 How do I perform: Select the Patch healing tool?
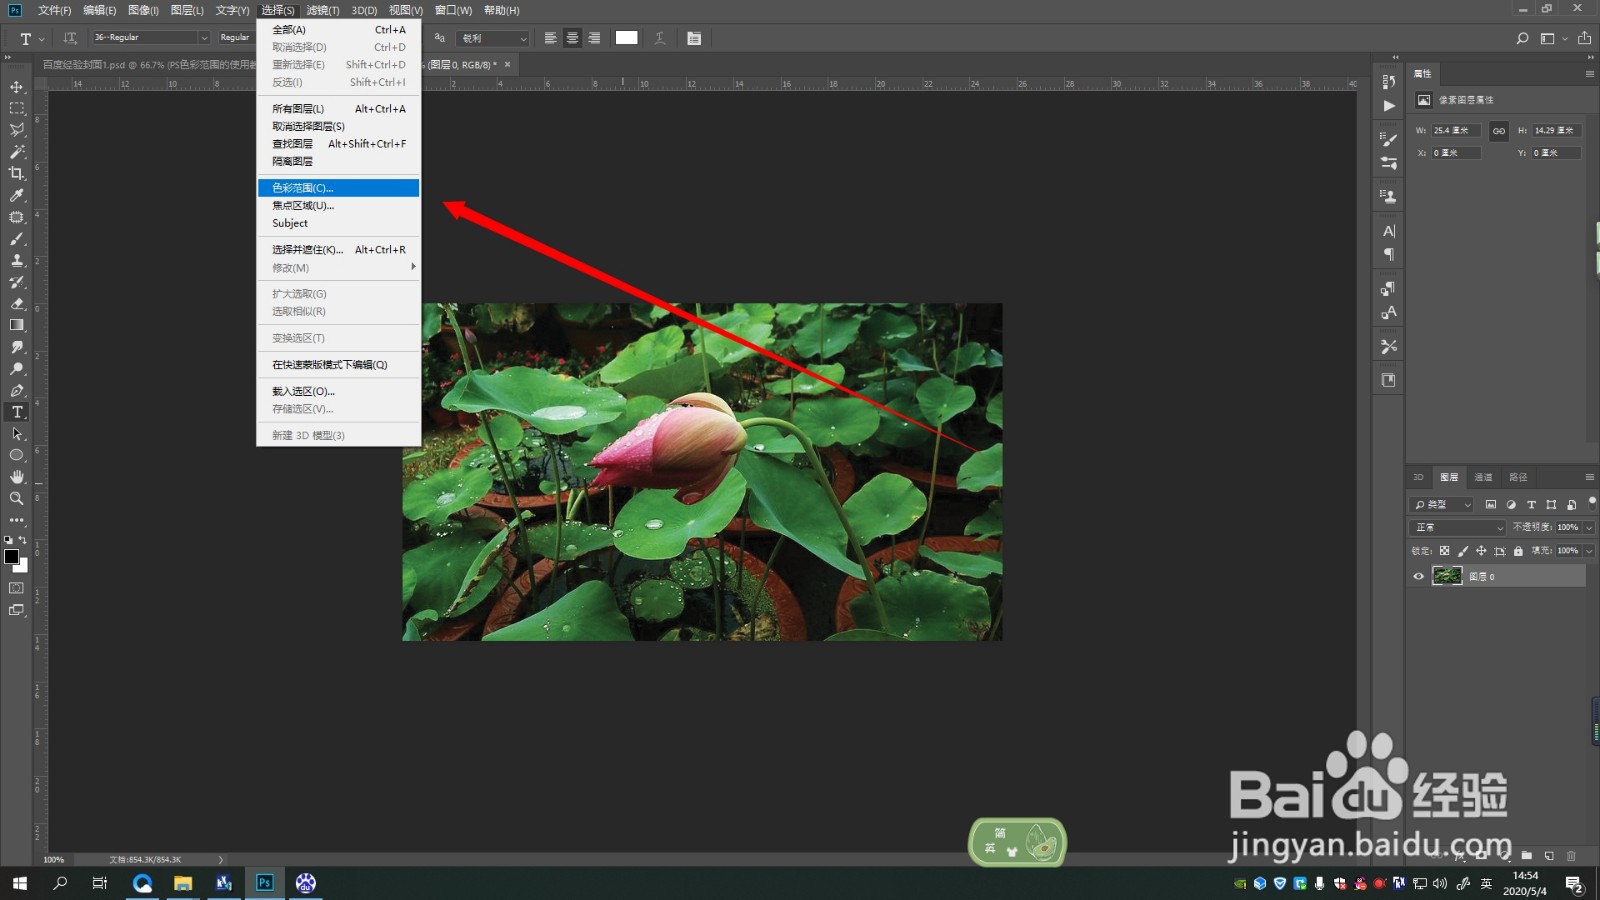click(17, 217)
